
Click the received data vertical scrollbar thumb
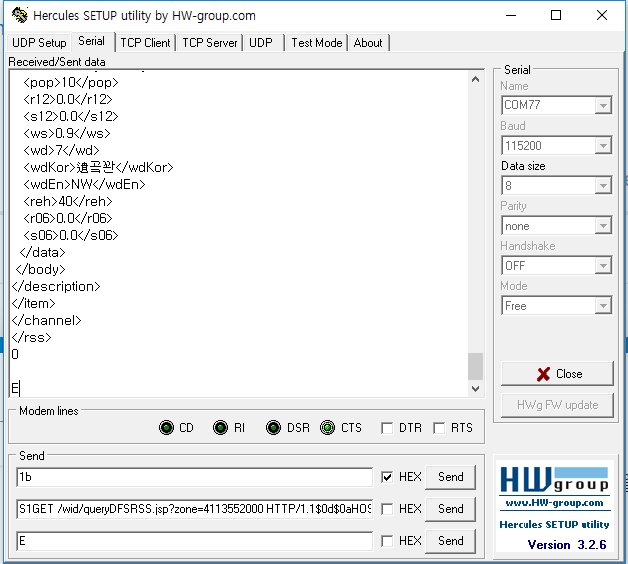(x=475, y=366)
